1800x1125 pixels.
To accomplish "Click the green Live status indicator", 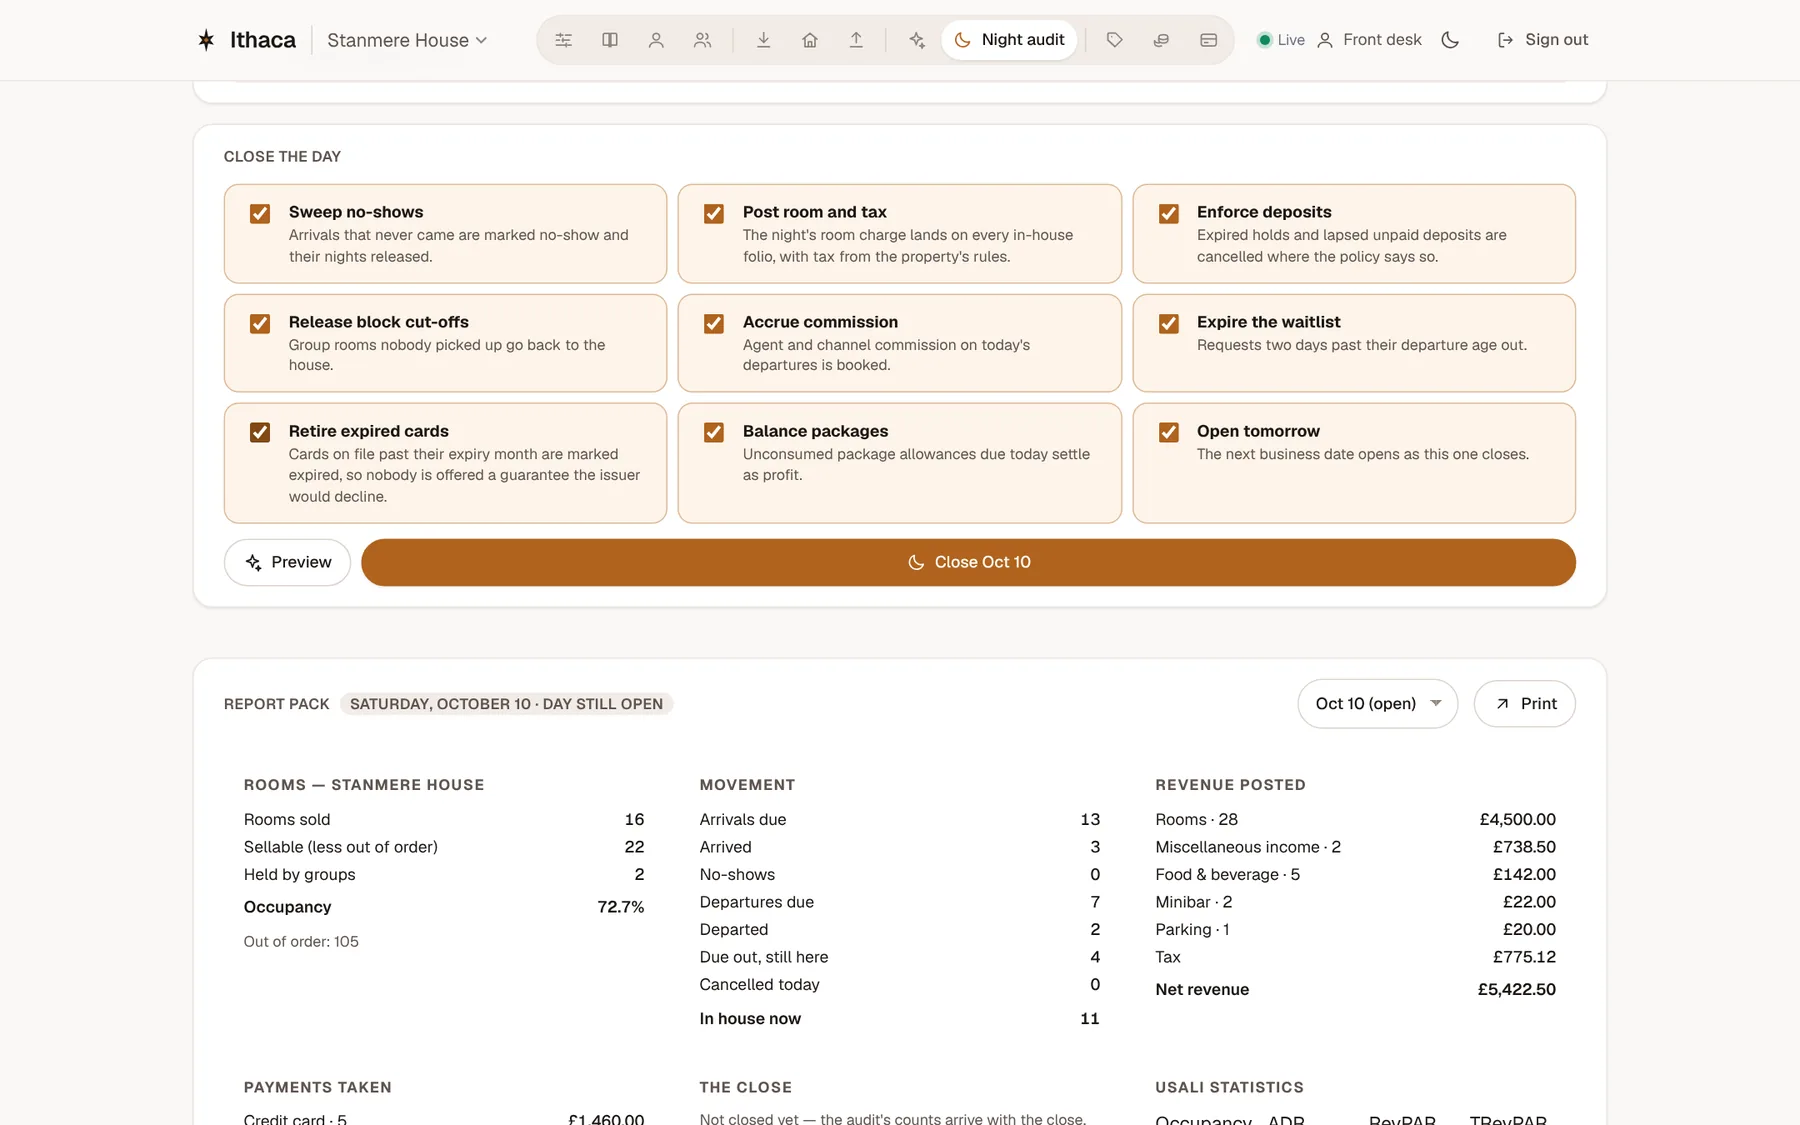I will pos(1281,40).
